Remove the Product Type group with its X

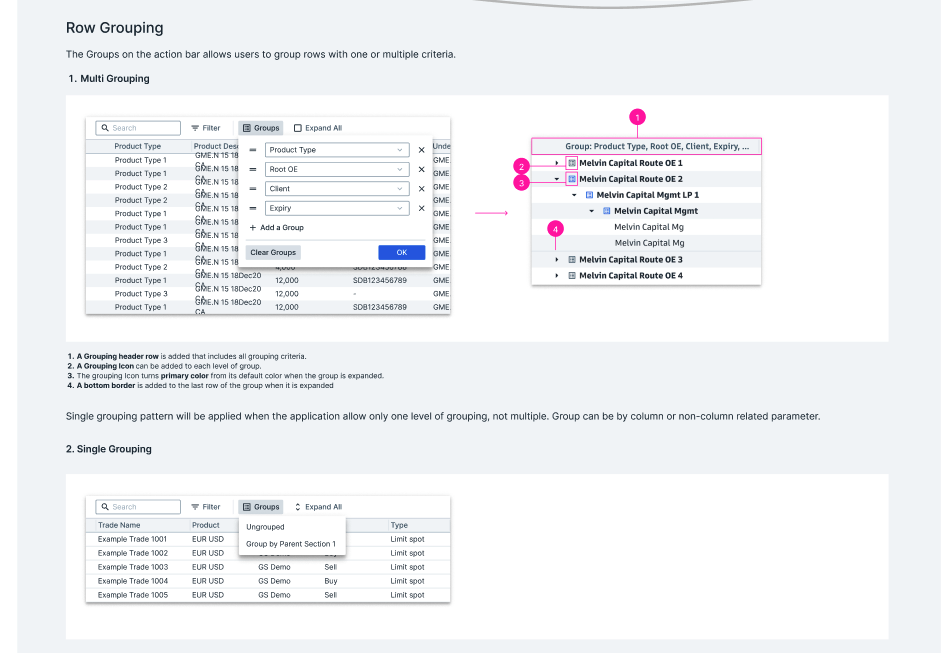pos(421,150)
